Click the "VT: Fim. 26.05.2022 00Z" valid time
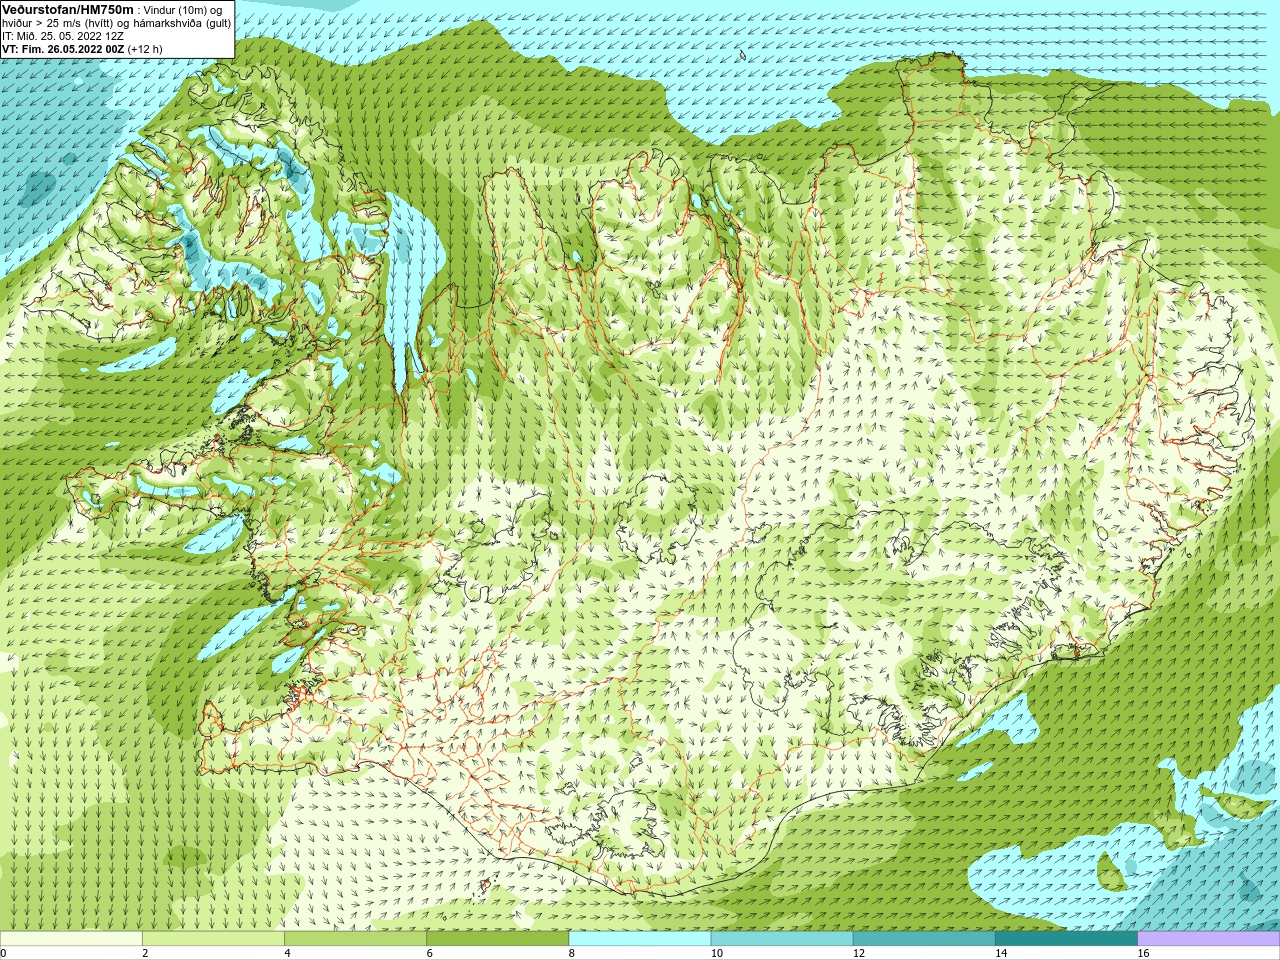1280x960 pixels. click(63, 49)
